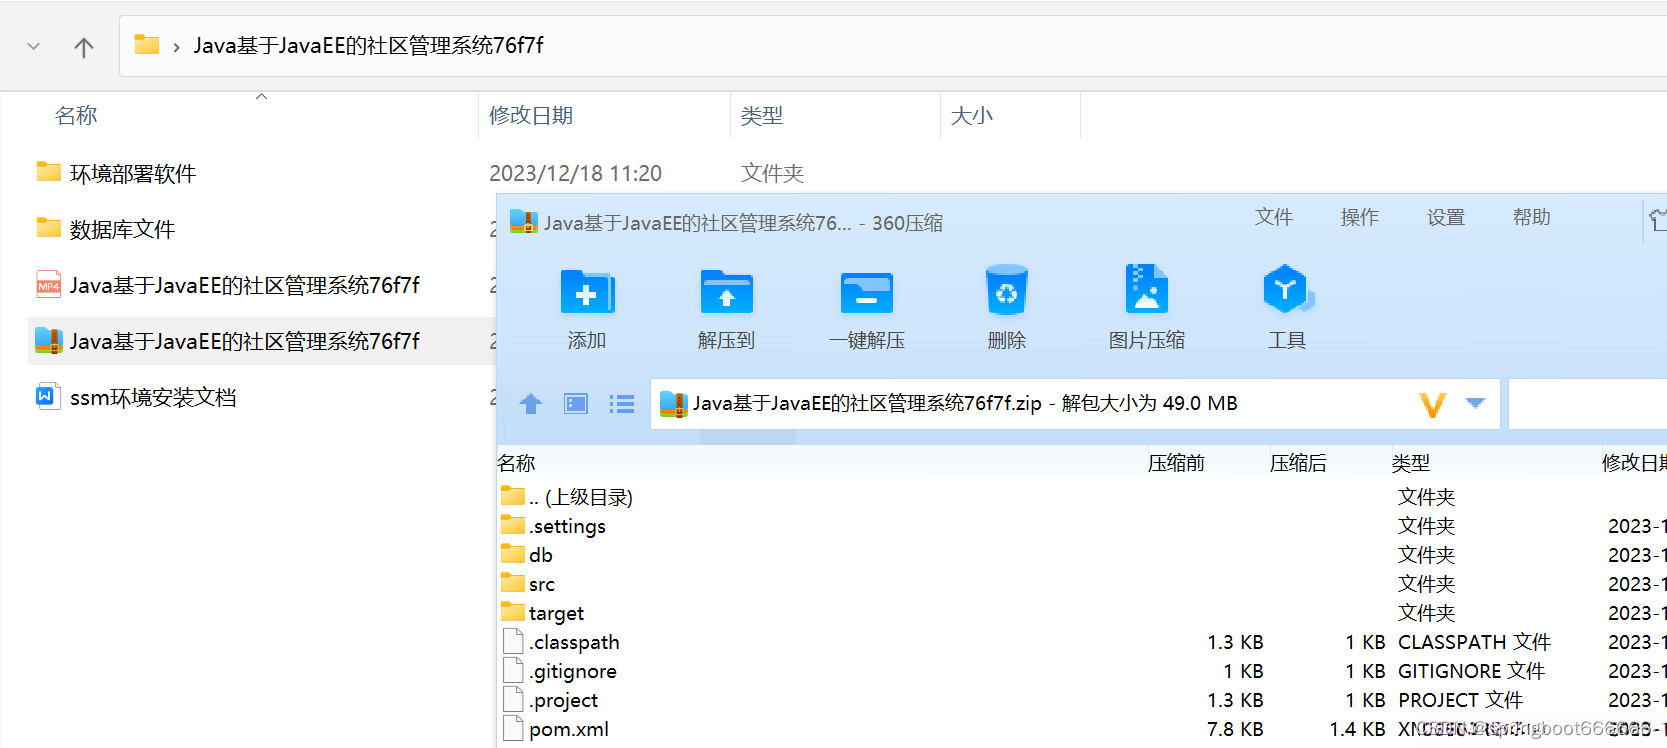Expand the archive path dropdown arrow
The width and height of the screenshot is (1667, 748).
pos(1475,403)
